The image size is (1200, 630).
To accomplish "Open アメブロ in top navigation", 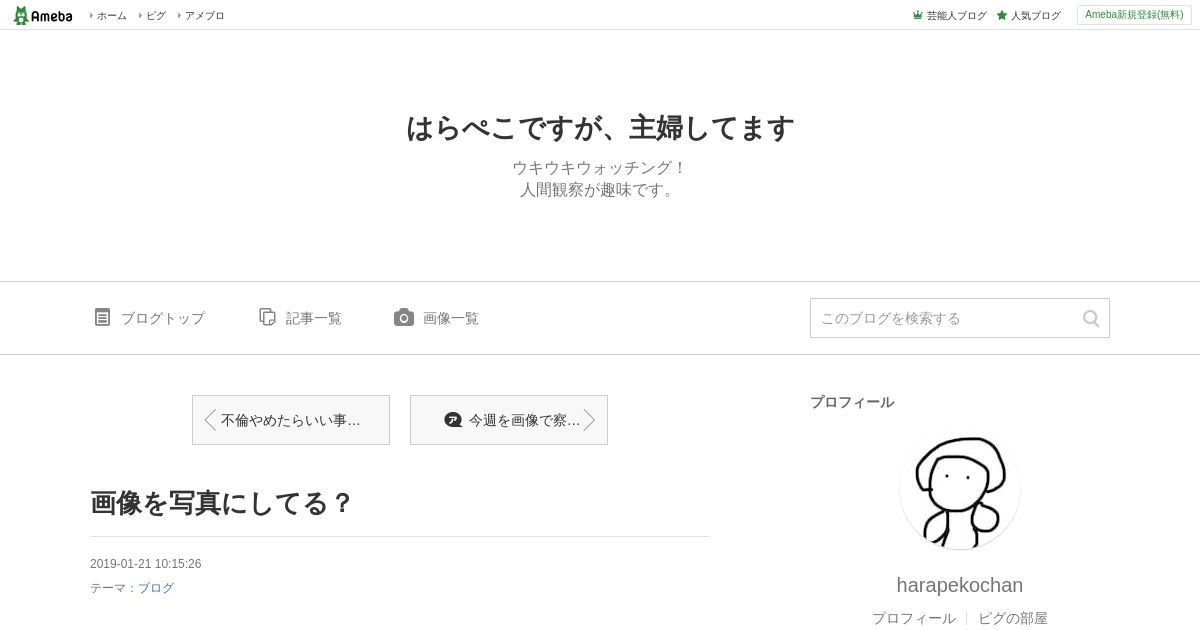I will 204,15.
